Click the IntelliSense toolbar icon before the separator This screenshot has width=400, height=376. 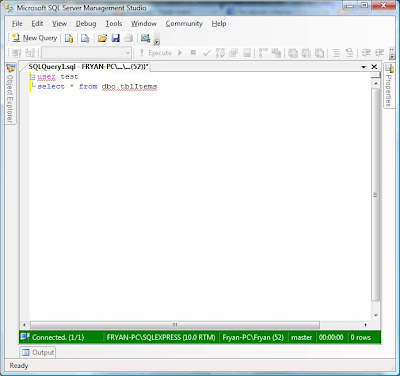(247, 53)
